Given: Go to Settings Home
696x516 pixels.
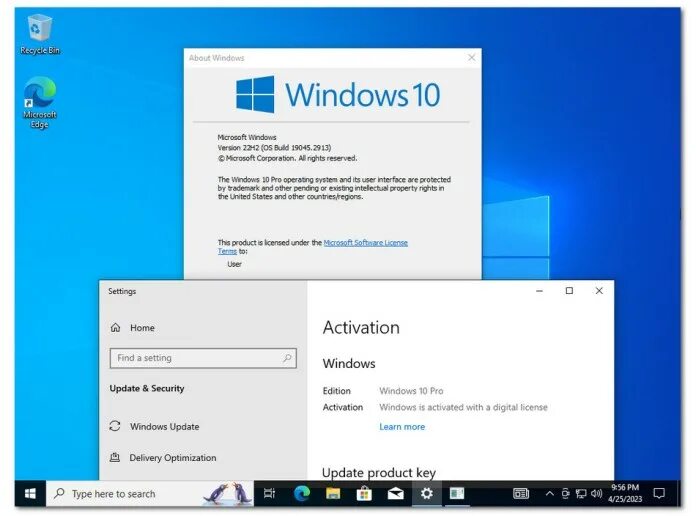Looking at the screenshot, I should point(132,328).
